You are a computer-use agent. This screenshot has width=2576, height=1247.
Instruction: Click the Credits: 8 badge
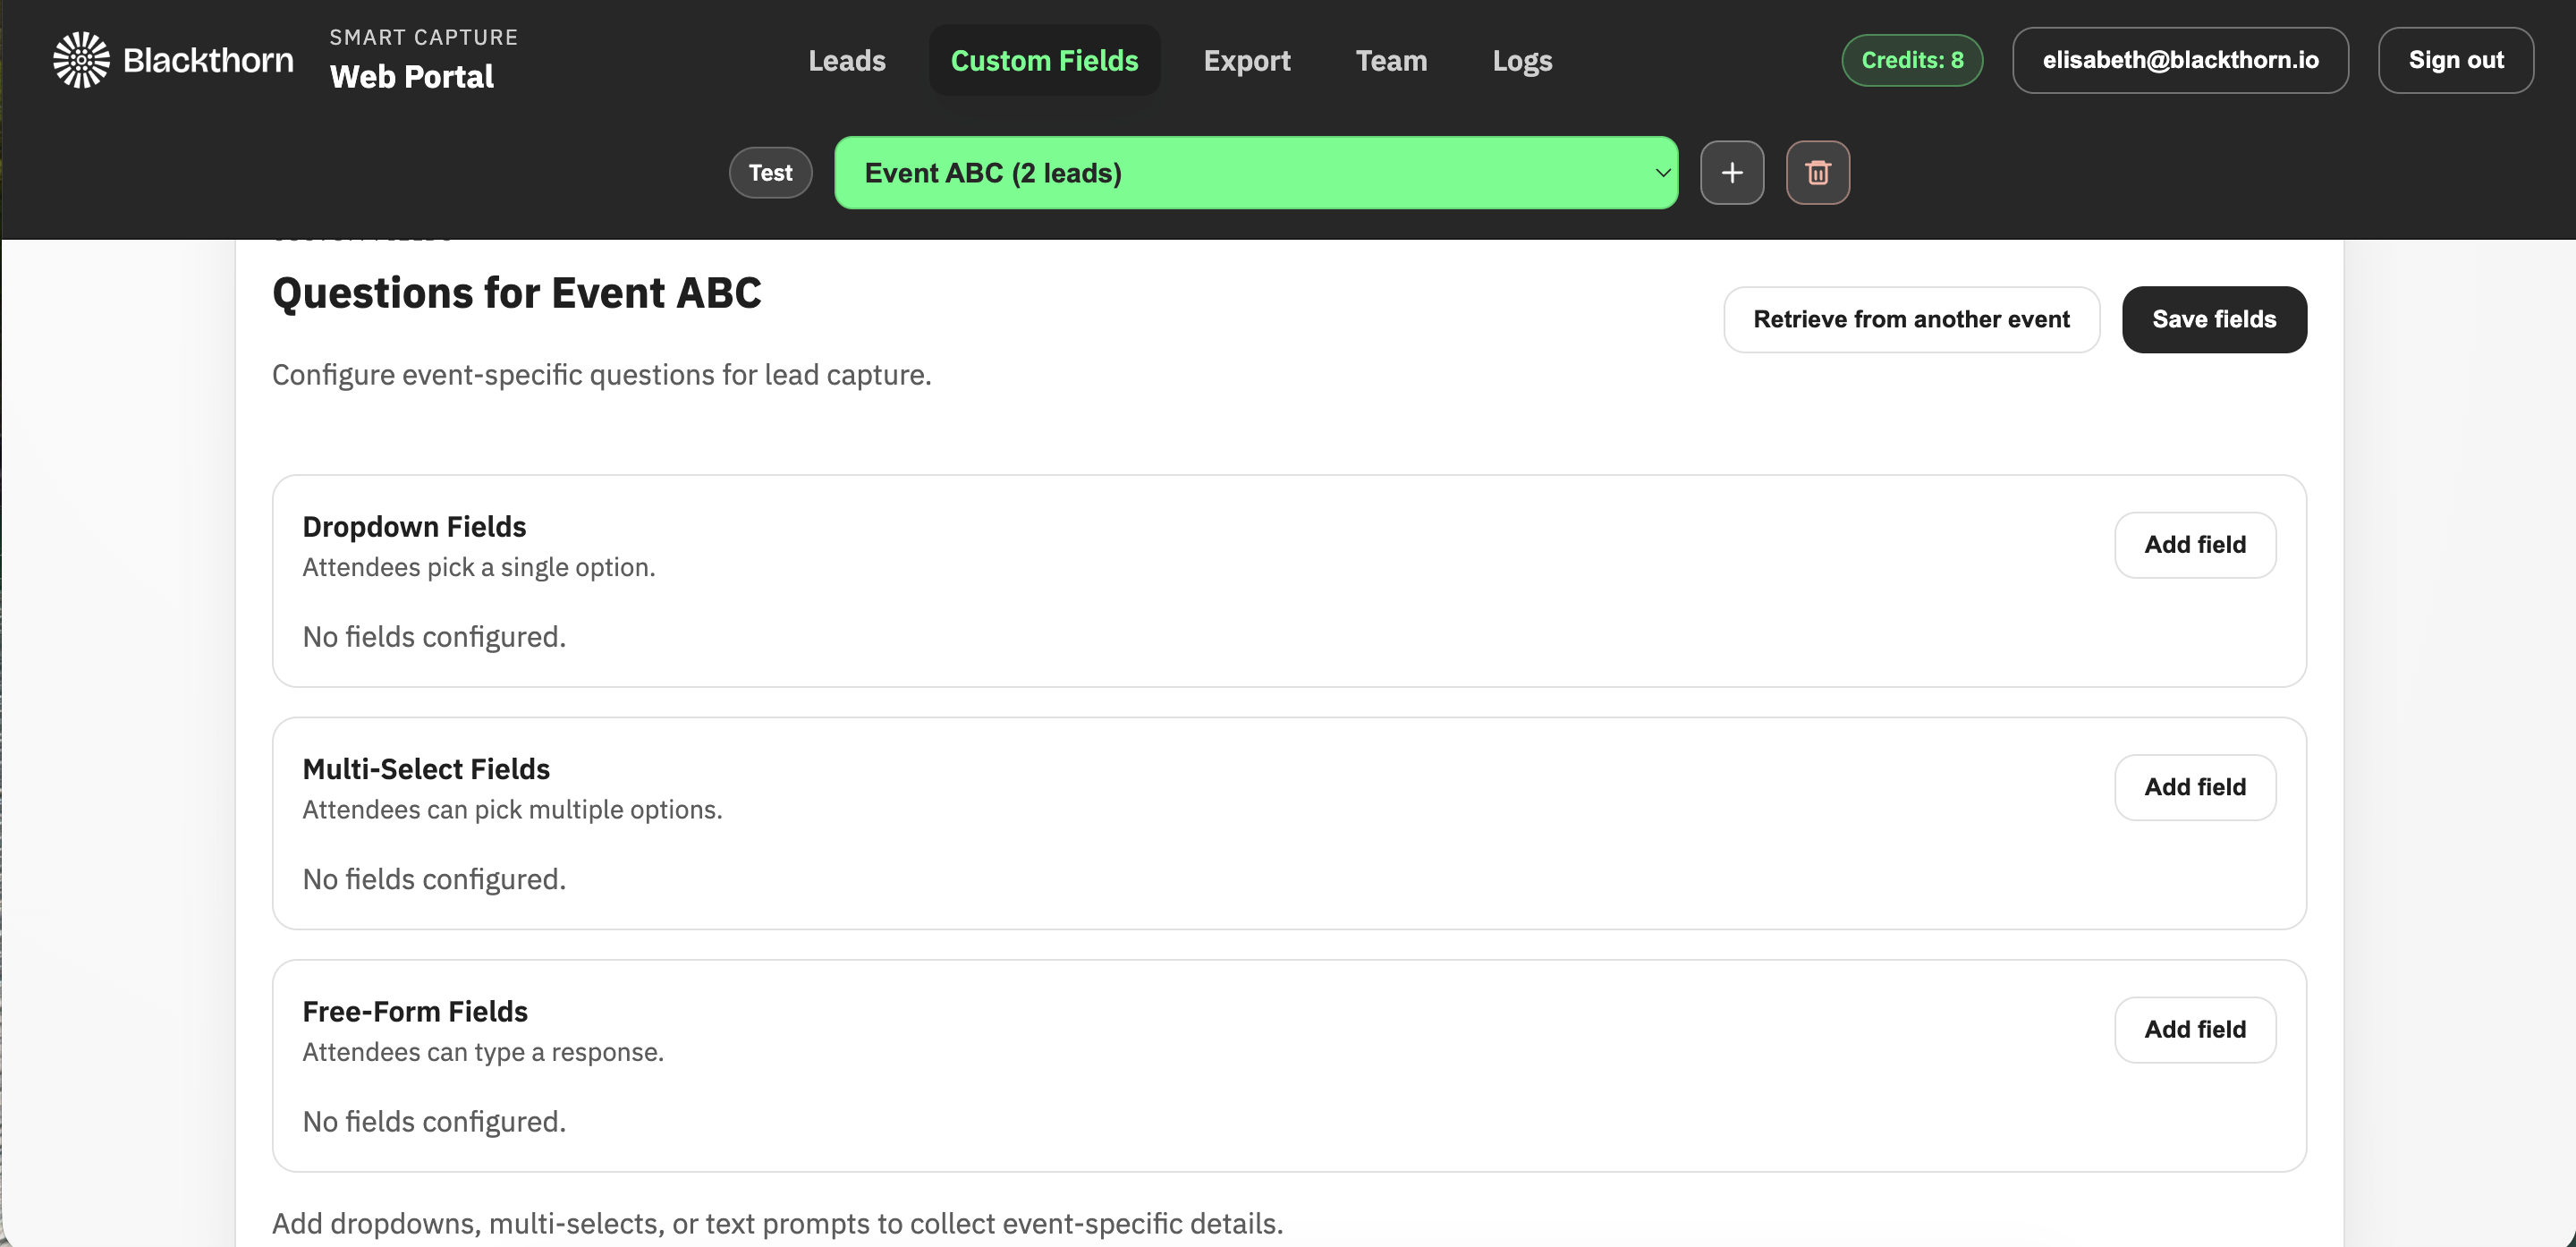(1911, 60)
